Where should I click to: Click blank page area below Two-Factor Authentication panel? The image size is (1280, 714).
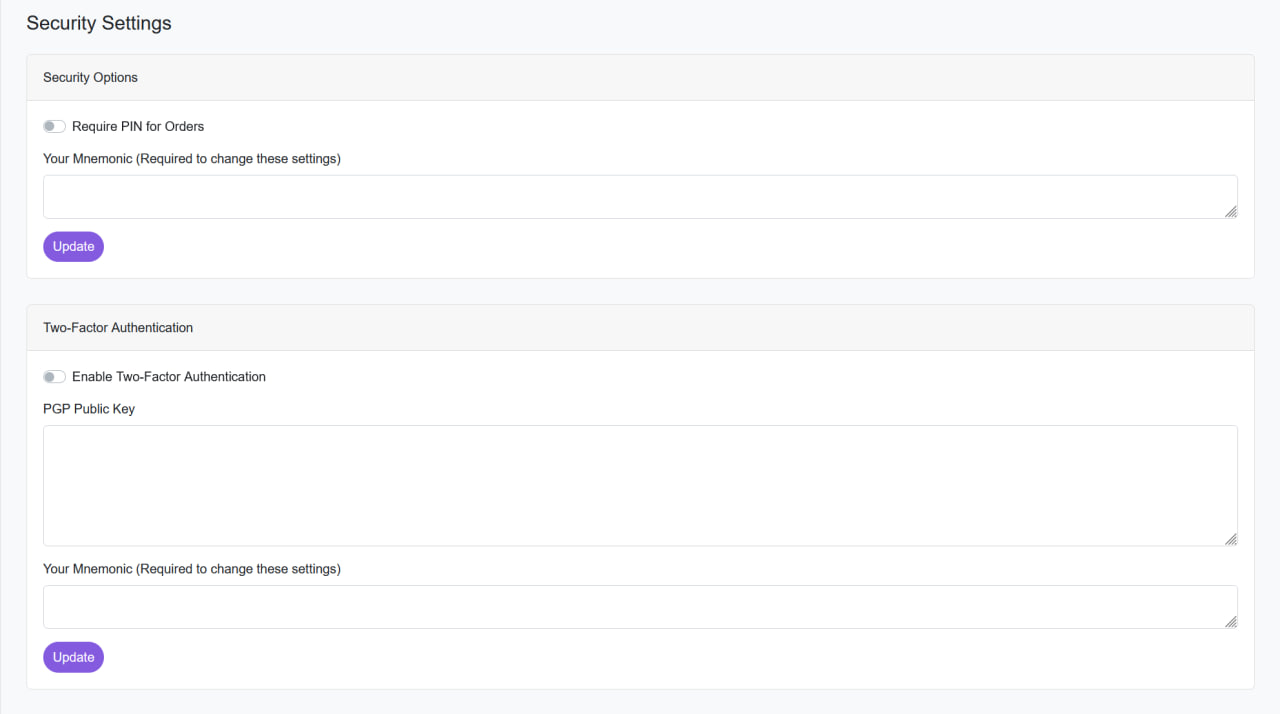click(640, 702)
